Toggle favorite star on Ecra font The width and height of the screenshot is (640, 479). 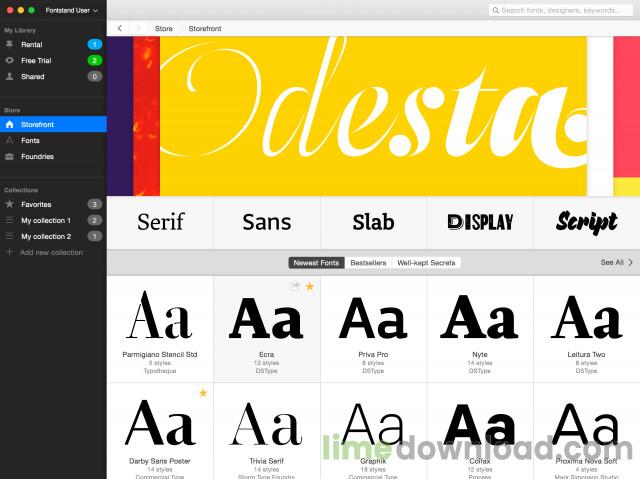click(309, 286)
